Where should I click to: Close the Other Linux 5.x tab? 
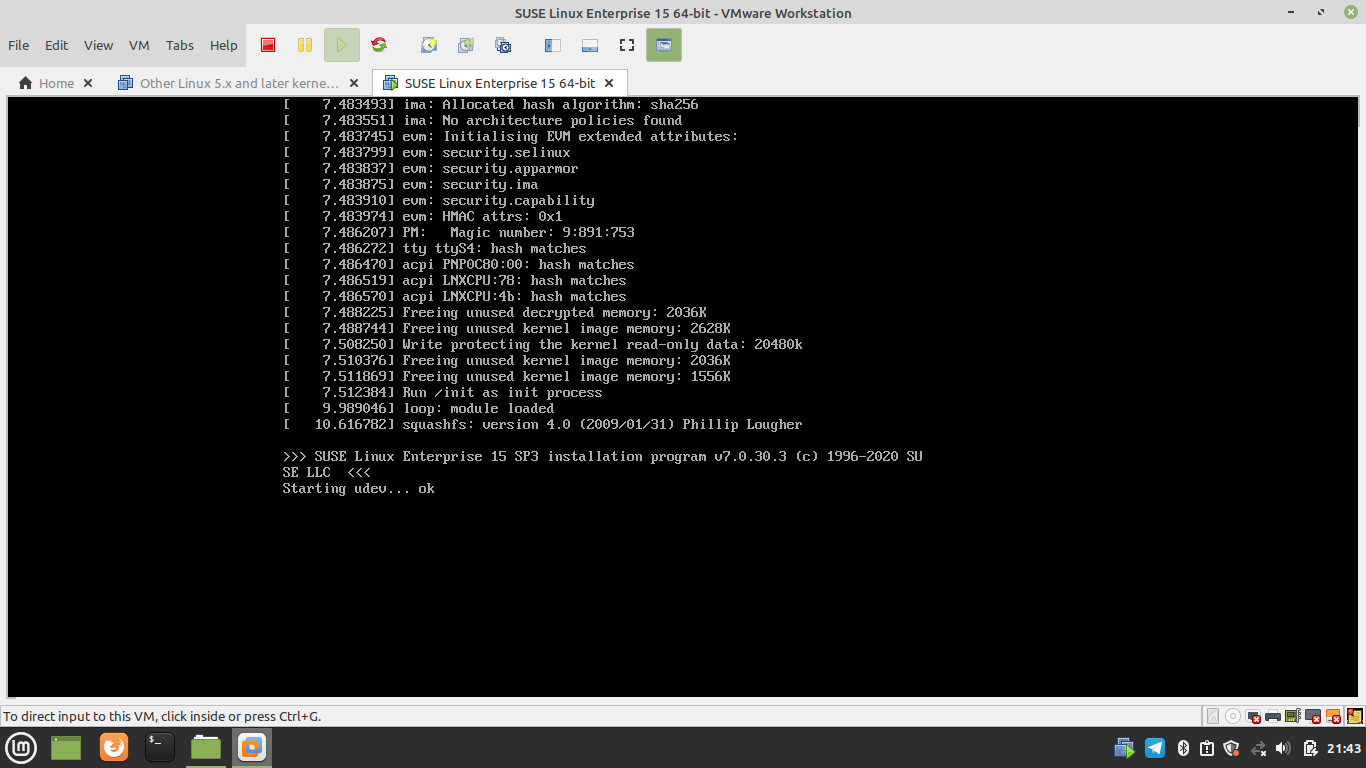point(355,83)
